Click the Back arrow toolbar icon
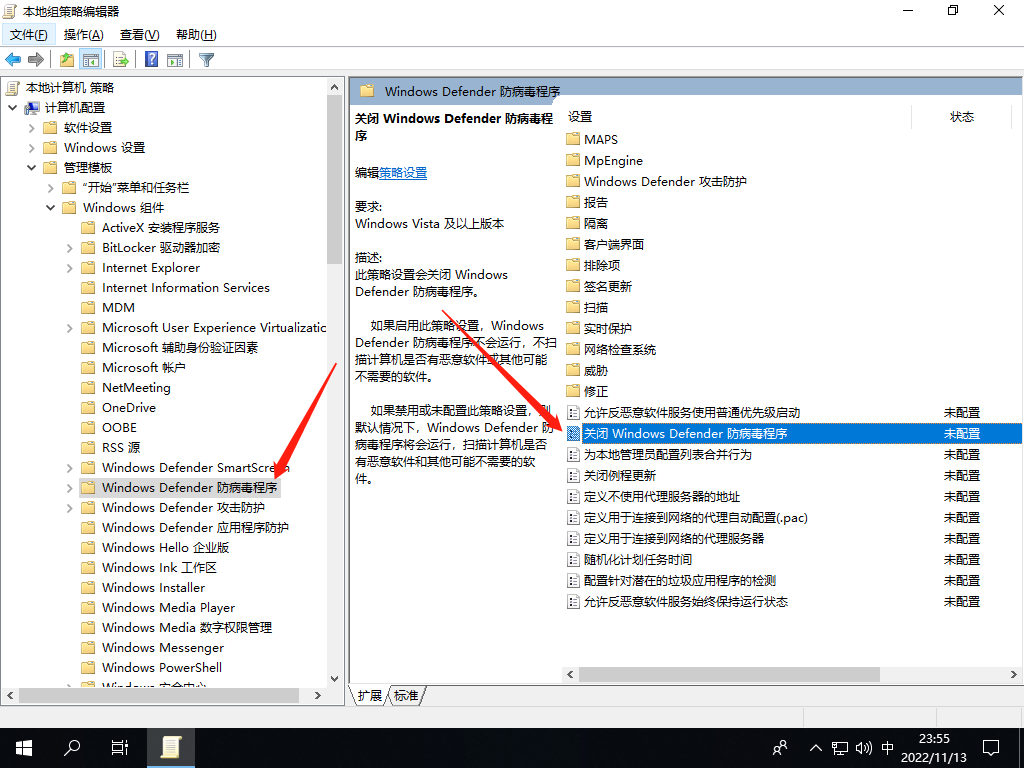The width and height of the screenshot is (1024, 768). [13, 59]
